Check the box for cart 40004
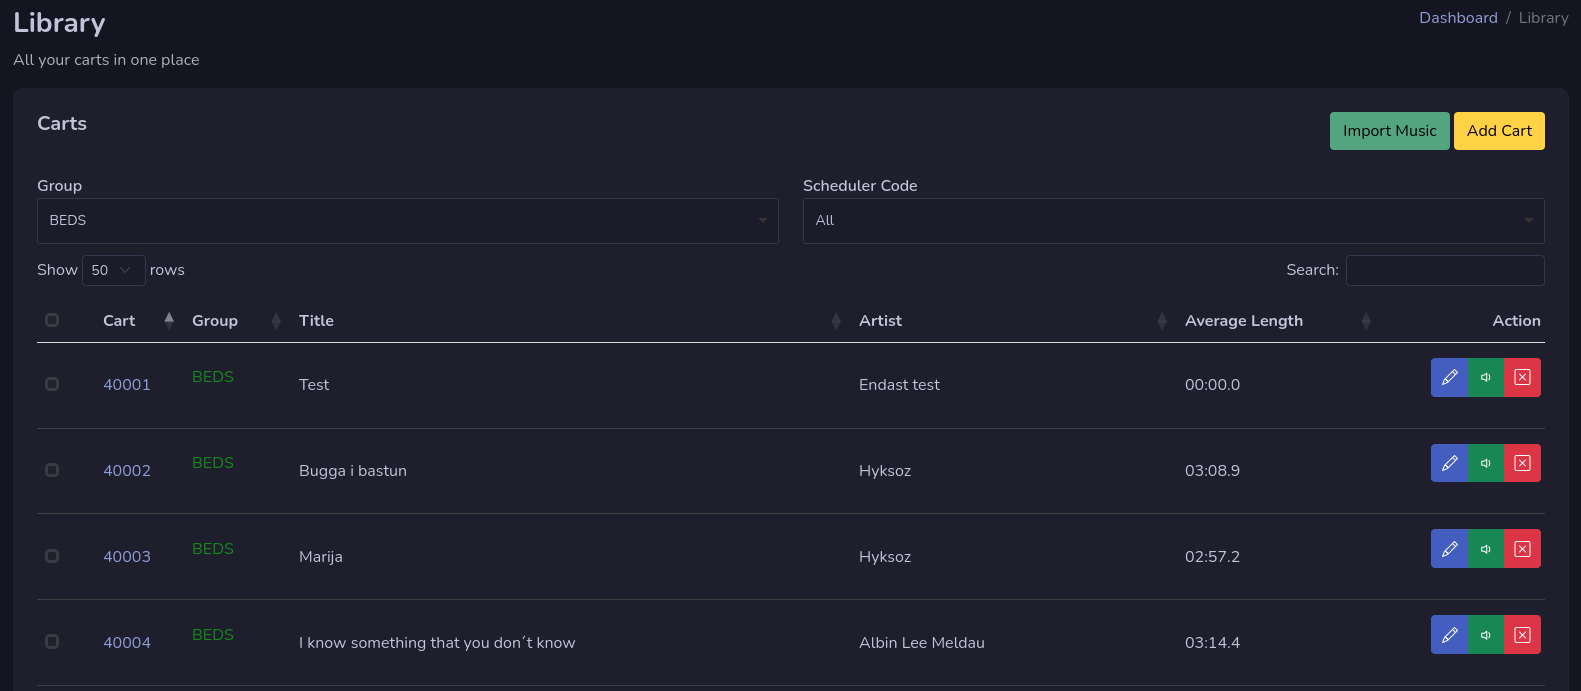Screen dimensions: 1581x691 pyautogui.click(x=52, y=642)
